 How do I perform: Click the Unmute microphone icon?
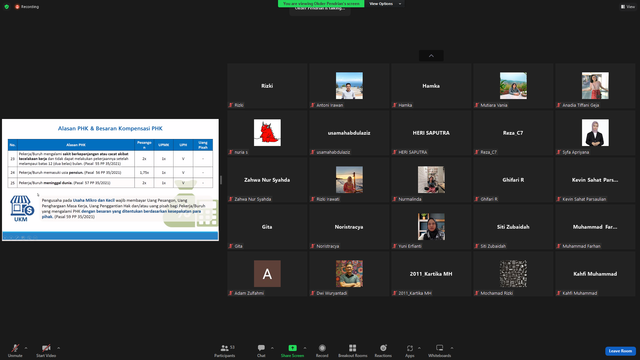tap(15, 348)
